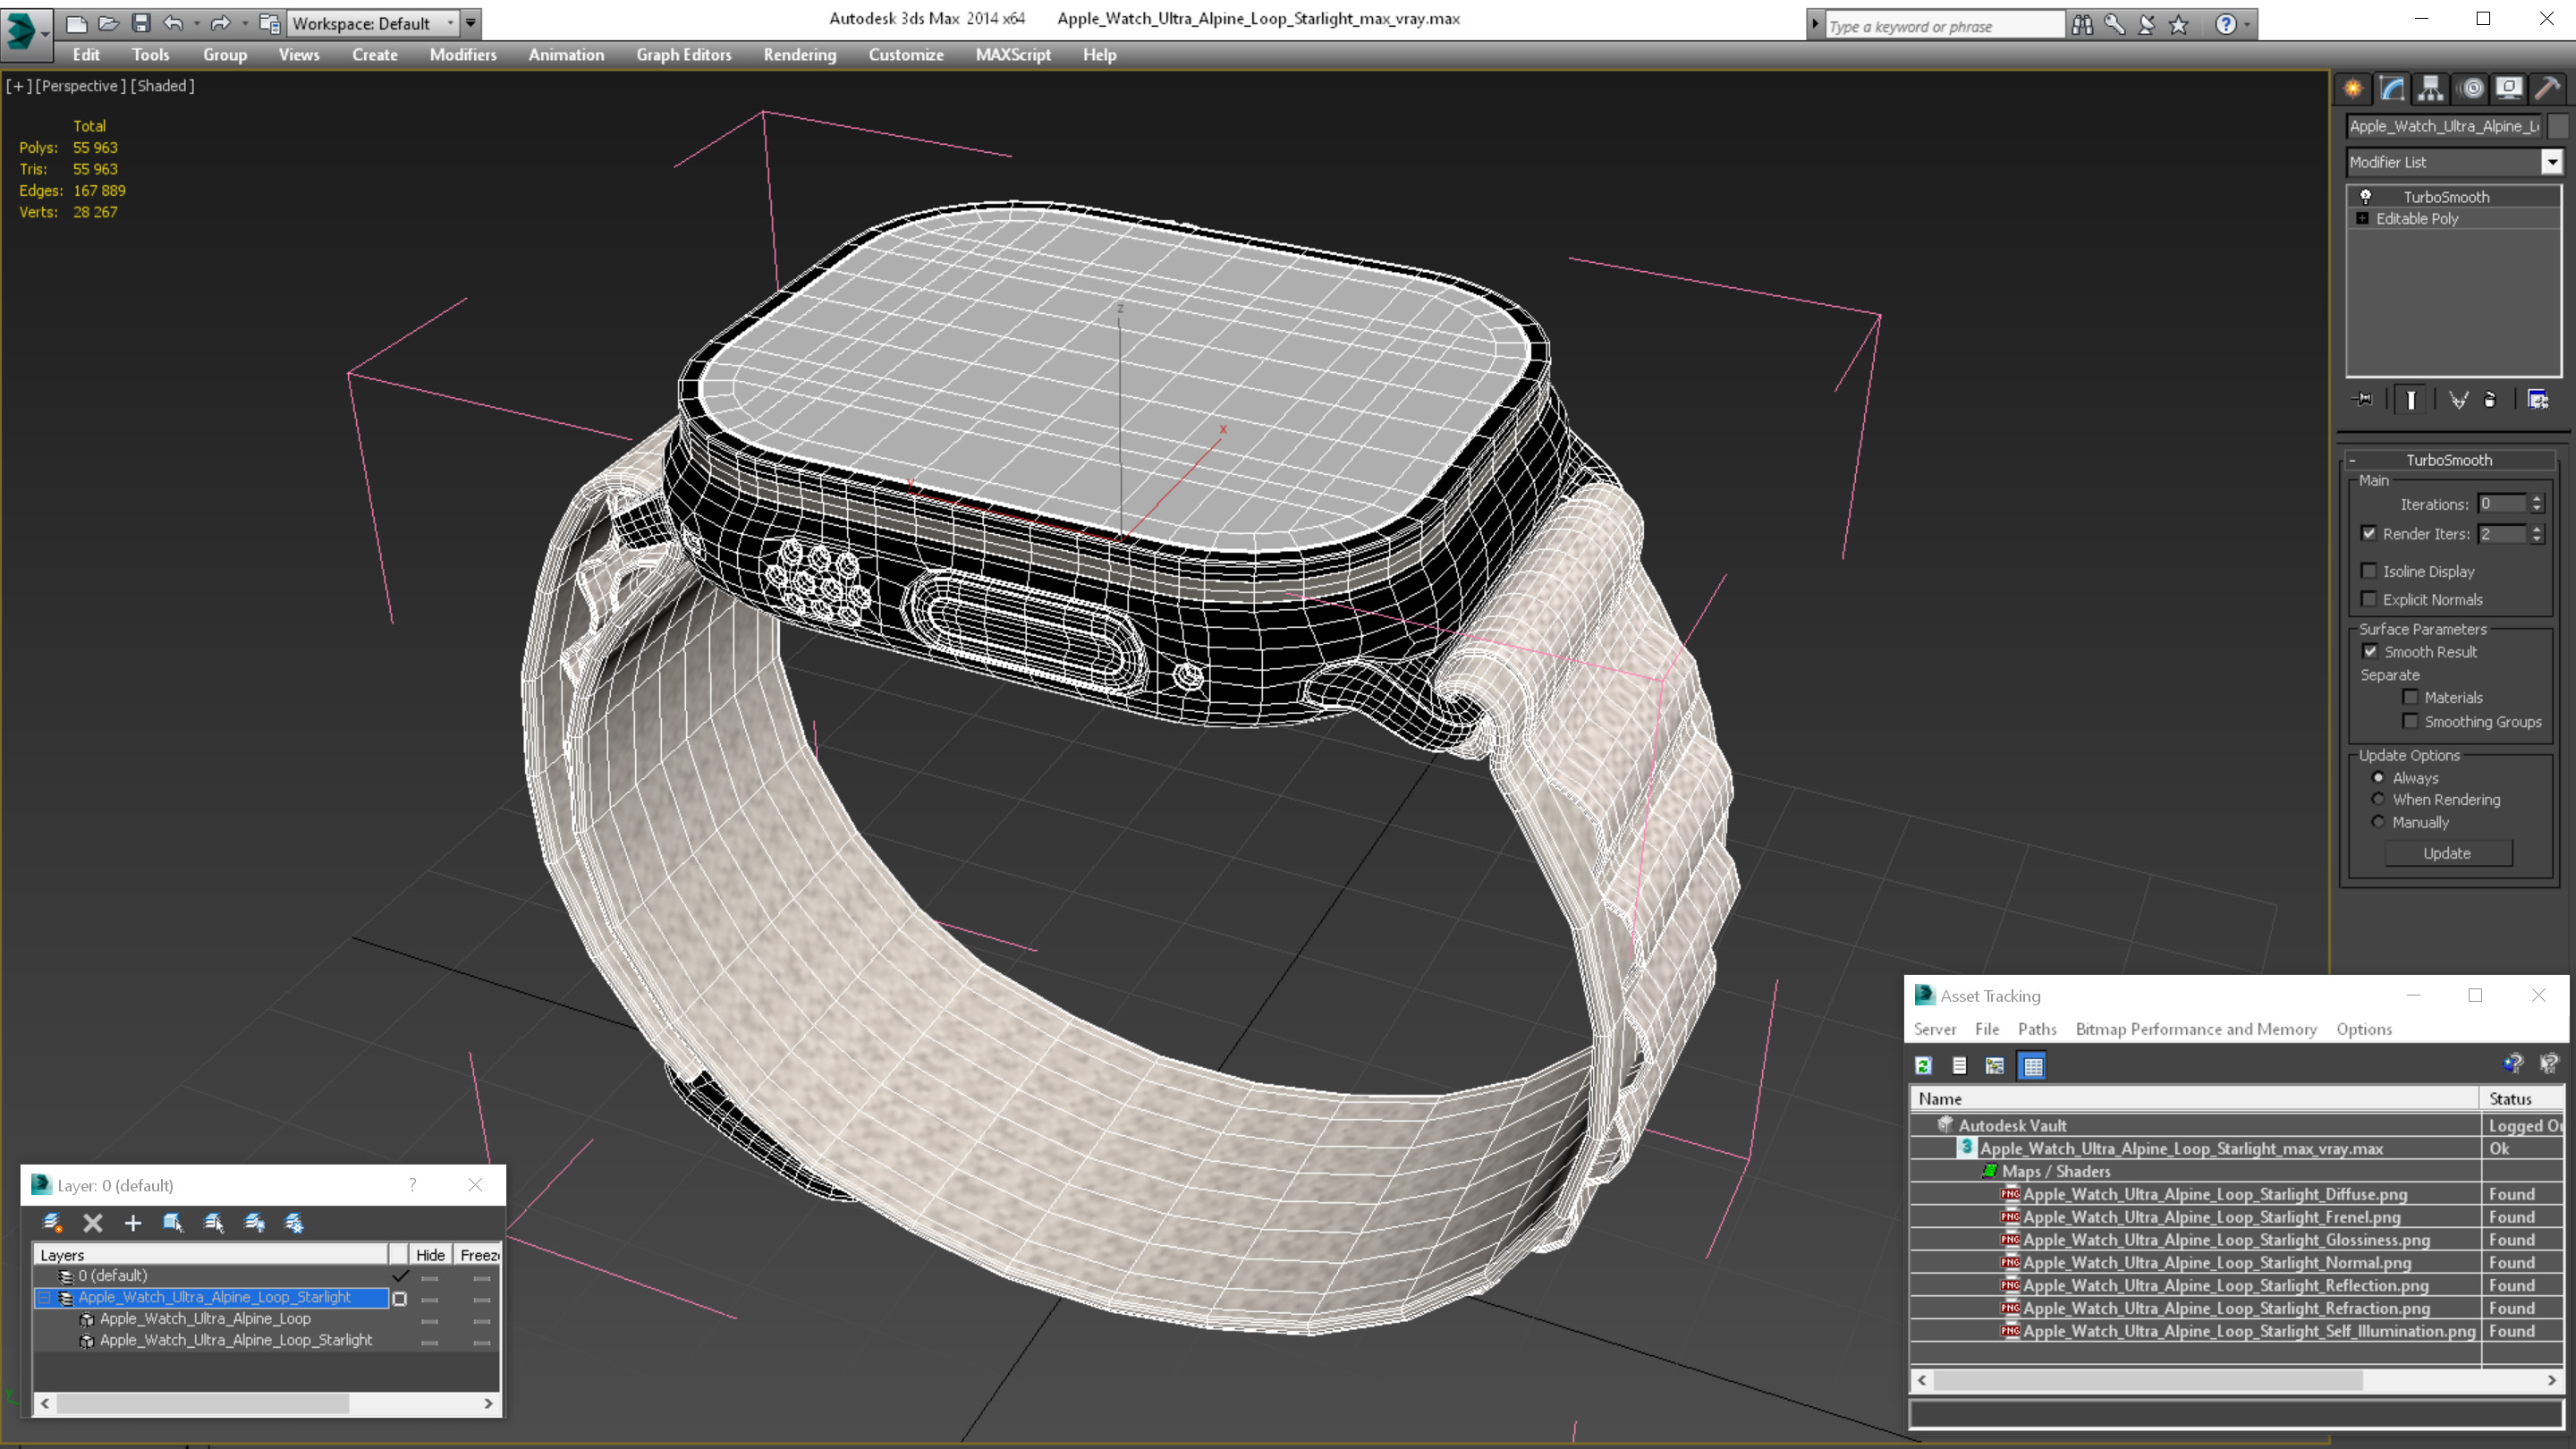2576x1449 pixels.
Task: Open the Motion command panel tab
Action: pos(2471,89)
